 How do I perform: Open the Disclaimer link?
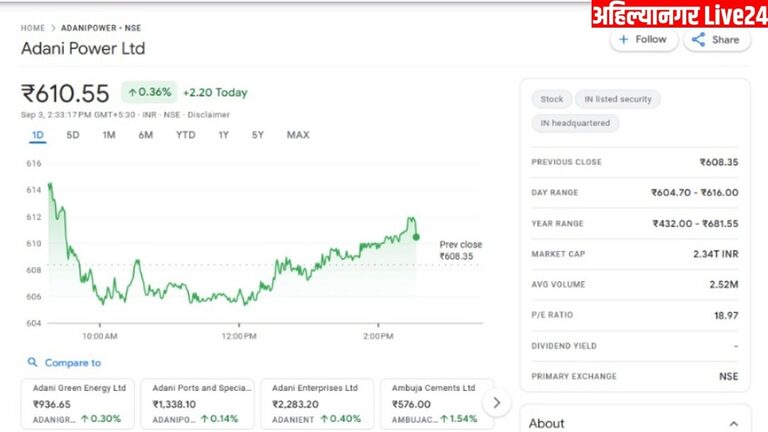[208, 115]
